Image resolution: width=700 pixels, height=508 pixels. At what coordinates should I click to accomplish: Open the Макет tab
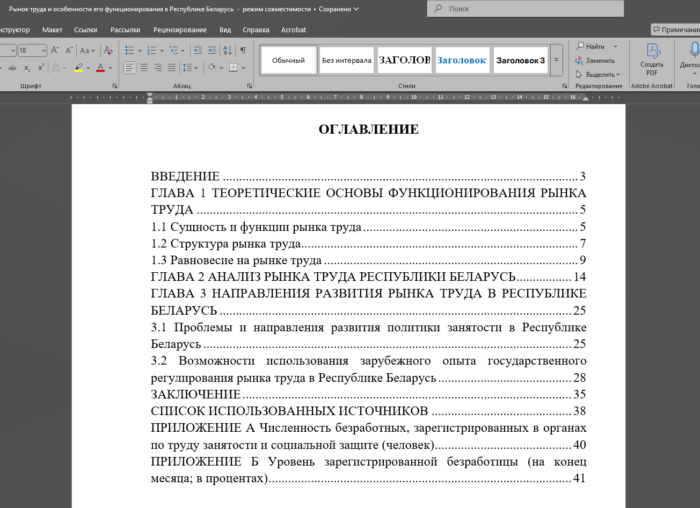52,30
